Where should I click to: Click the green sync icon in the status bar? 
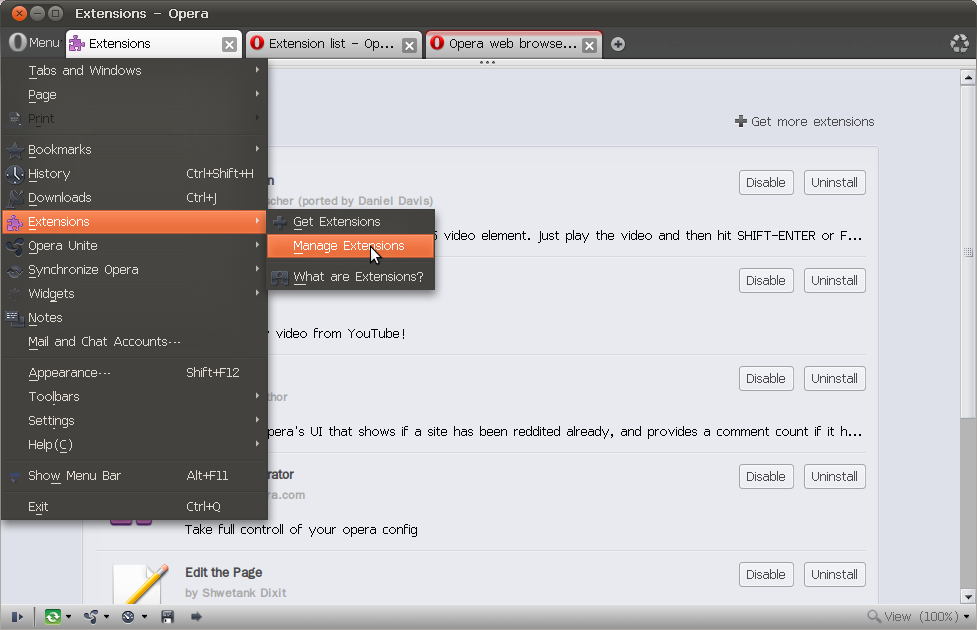click(53, 616)
